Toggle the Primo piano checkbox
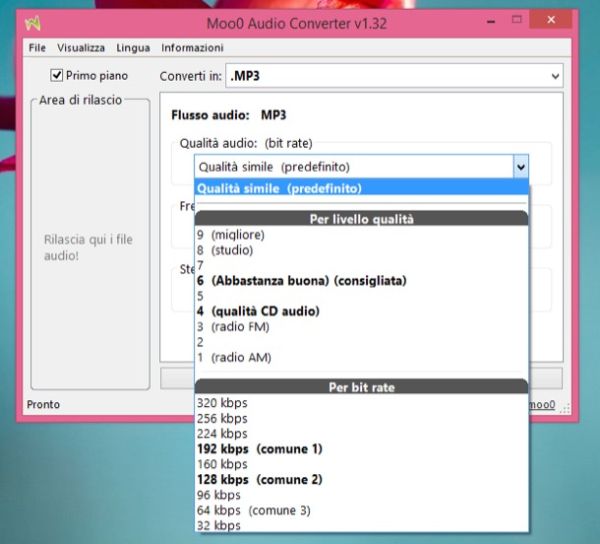Screen dimensions: 600x544 point(57,75)
